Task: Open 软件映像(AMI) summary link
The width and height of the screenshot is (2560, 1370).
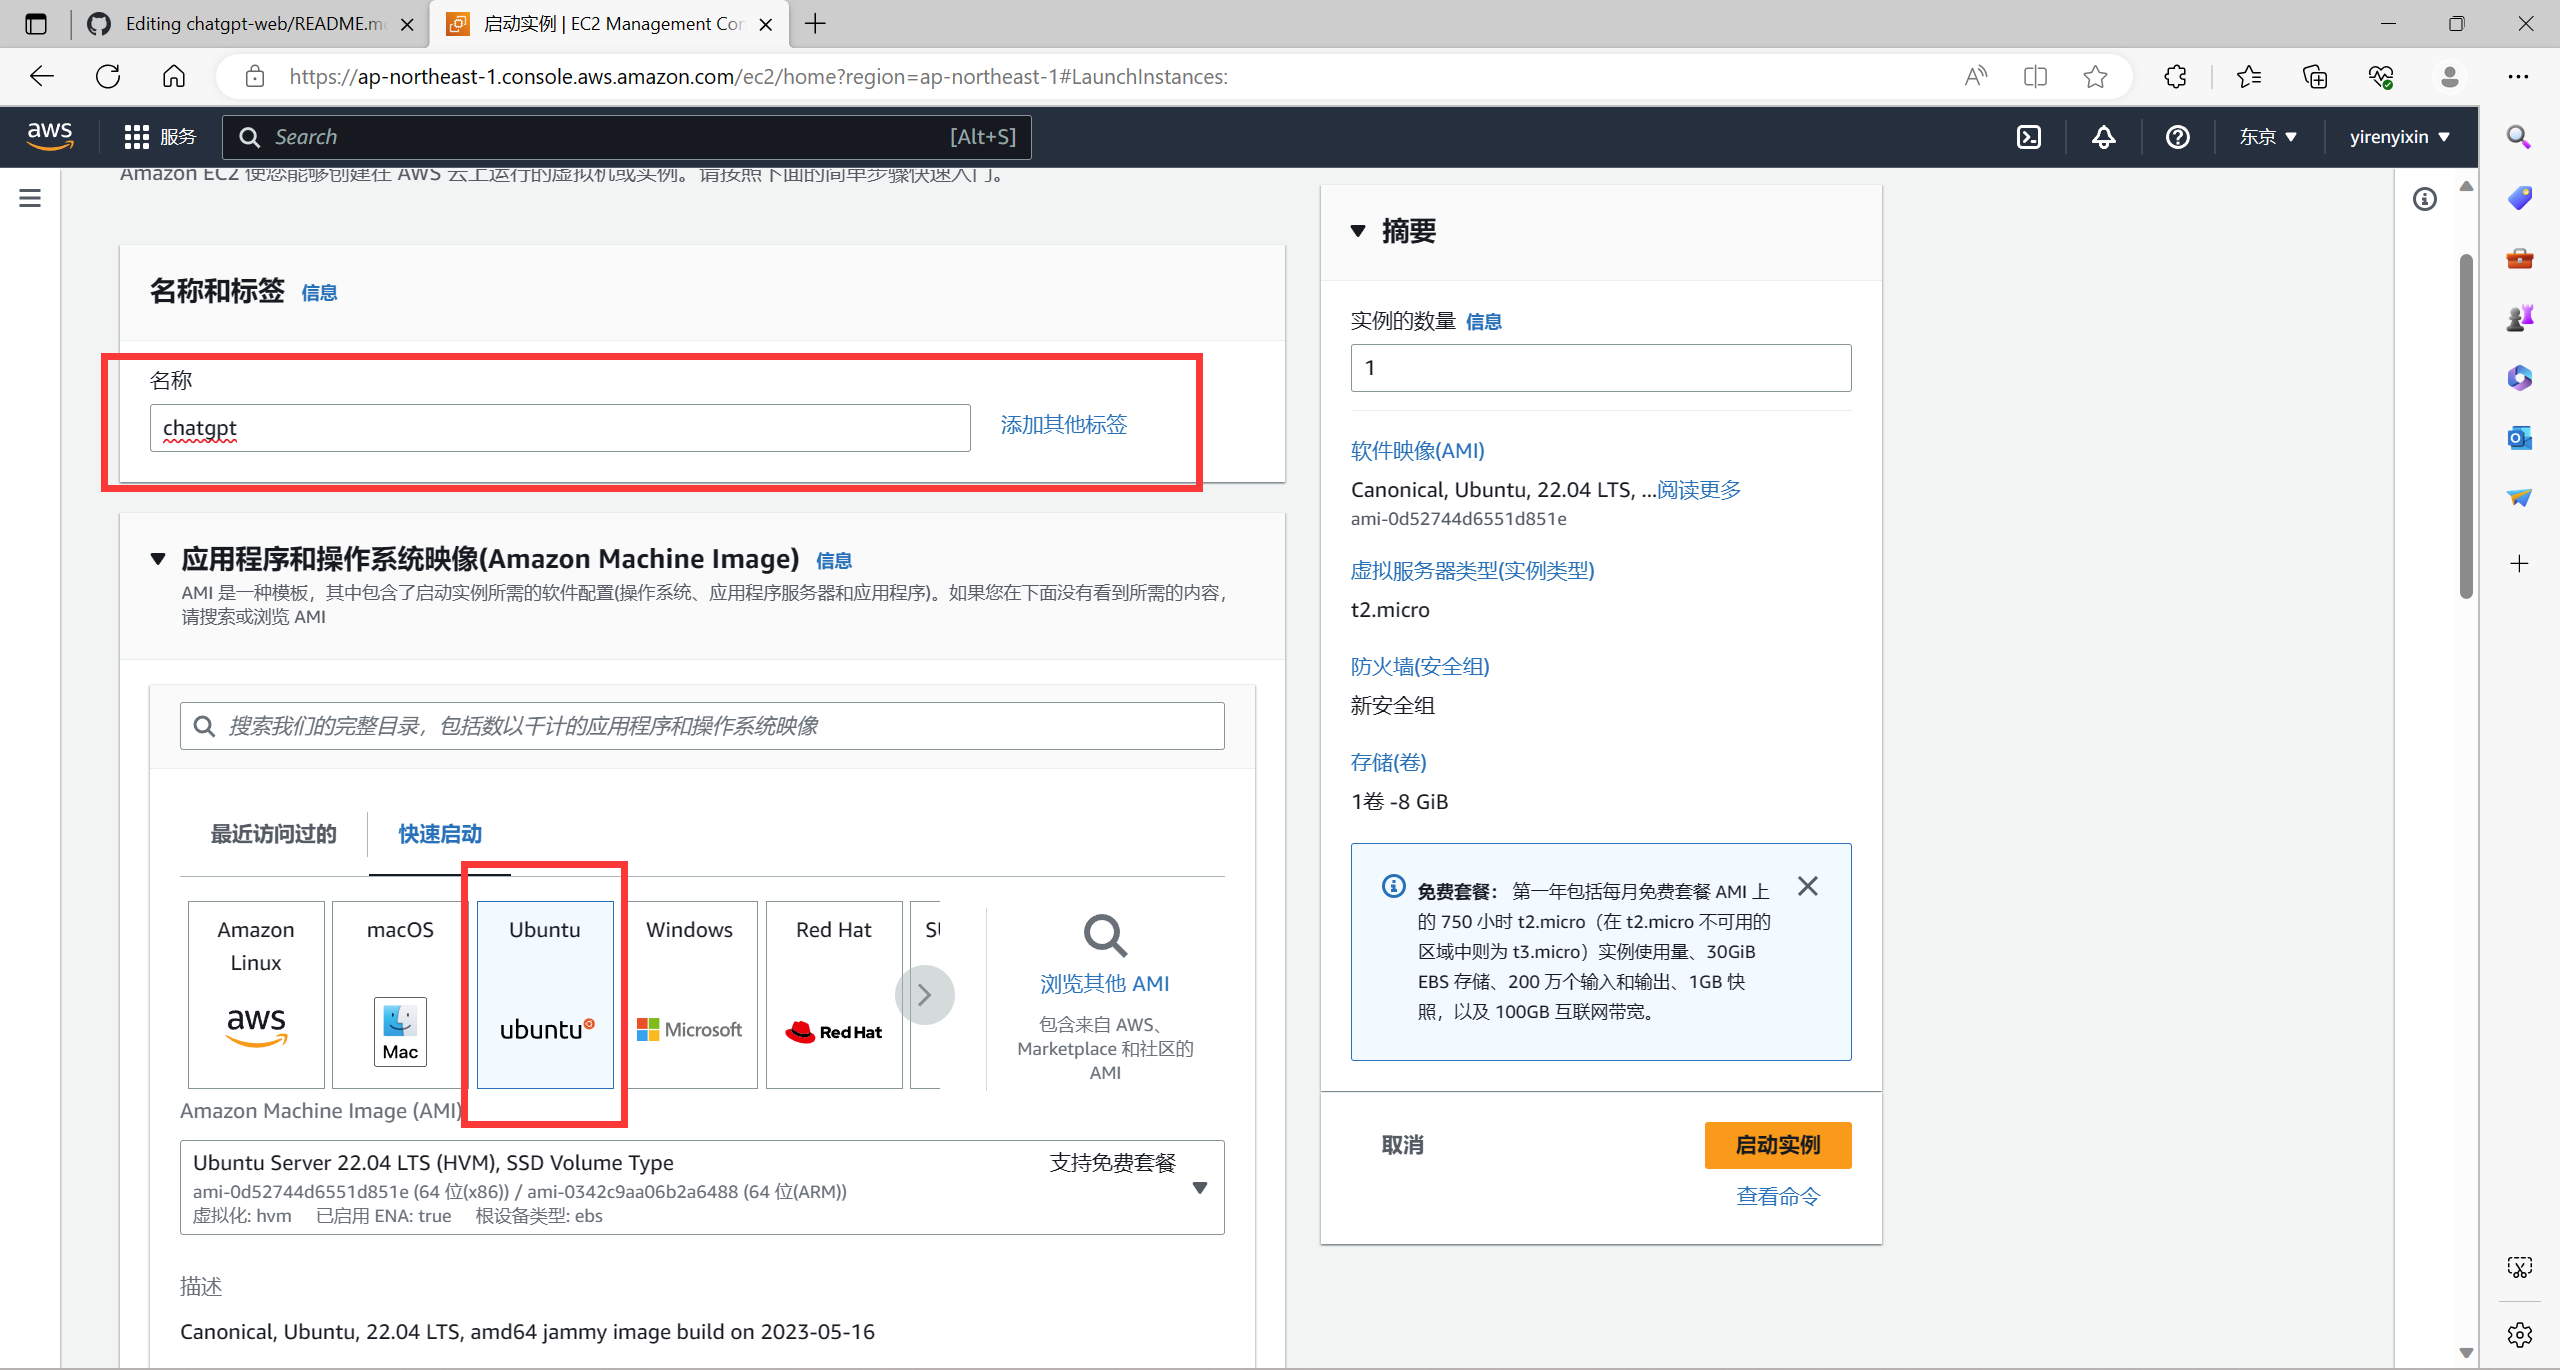Action: (1417, 451)
